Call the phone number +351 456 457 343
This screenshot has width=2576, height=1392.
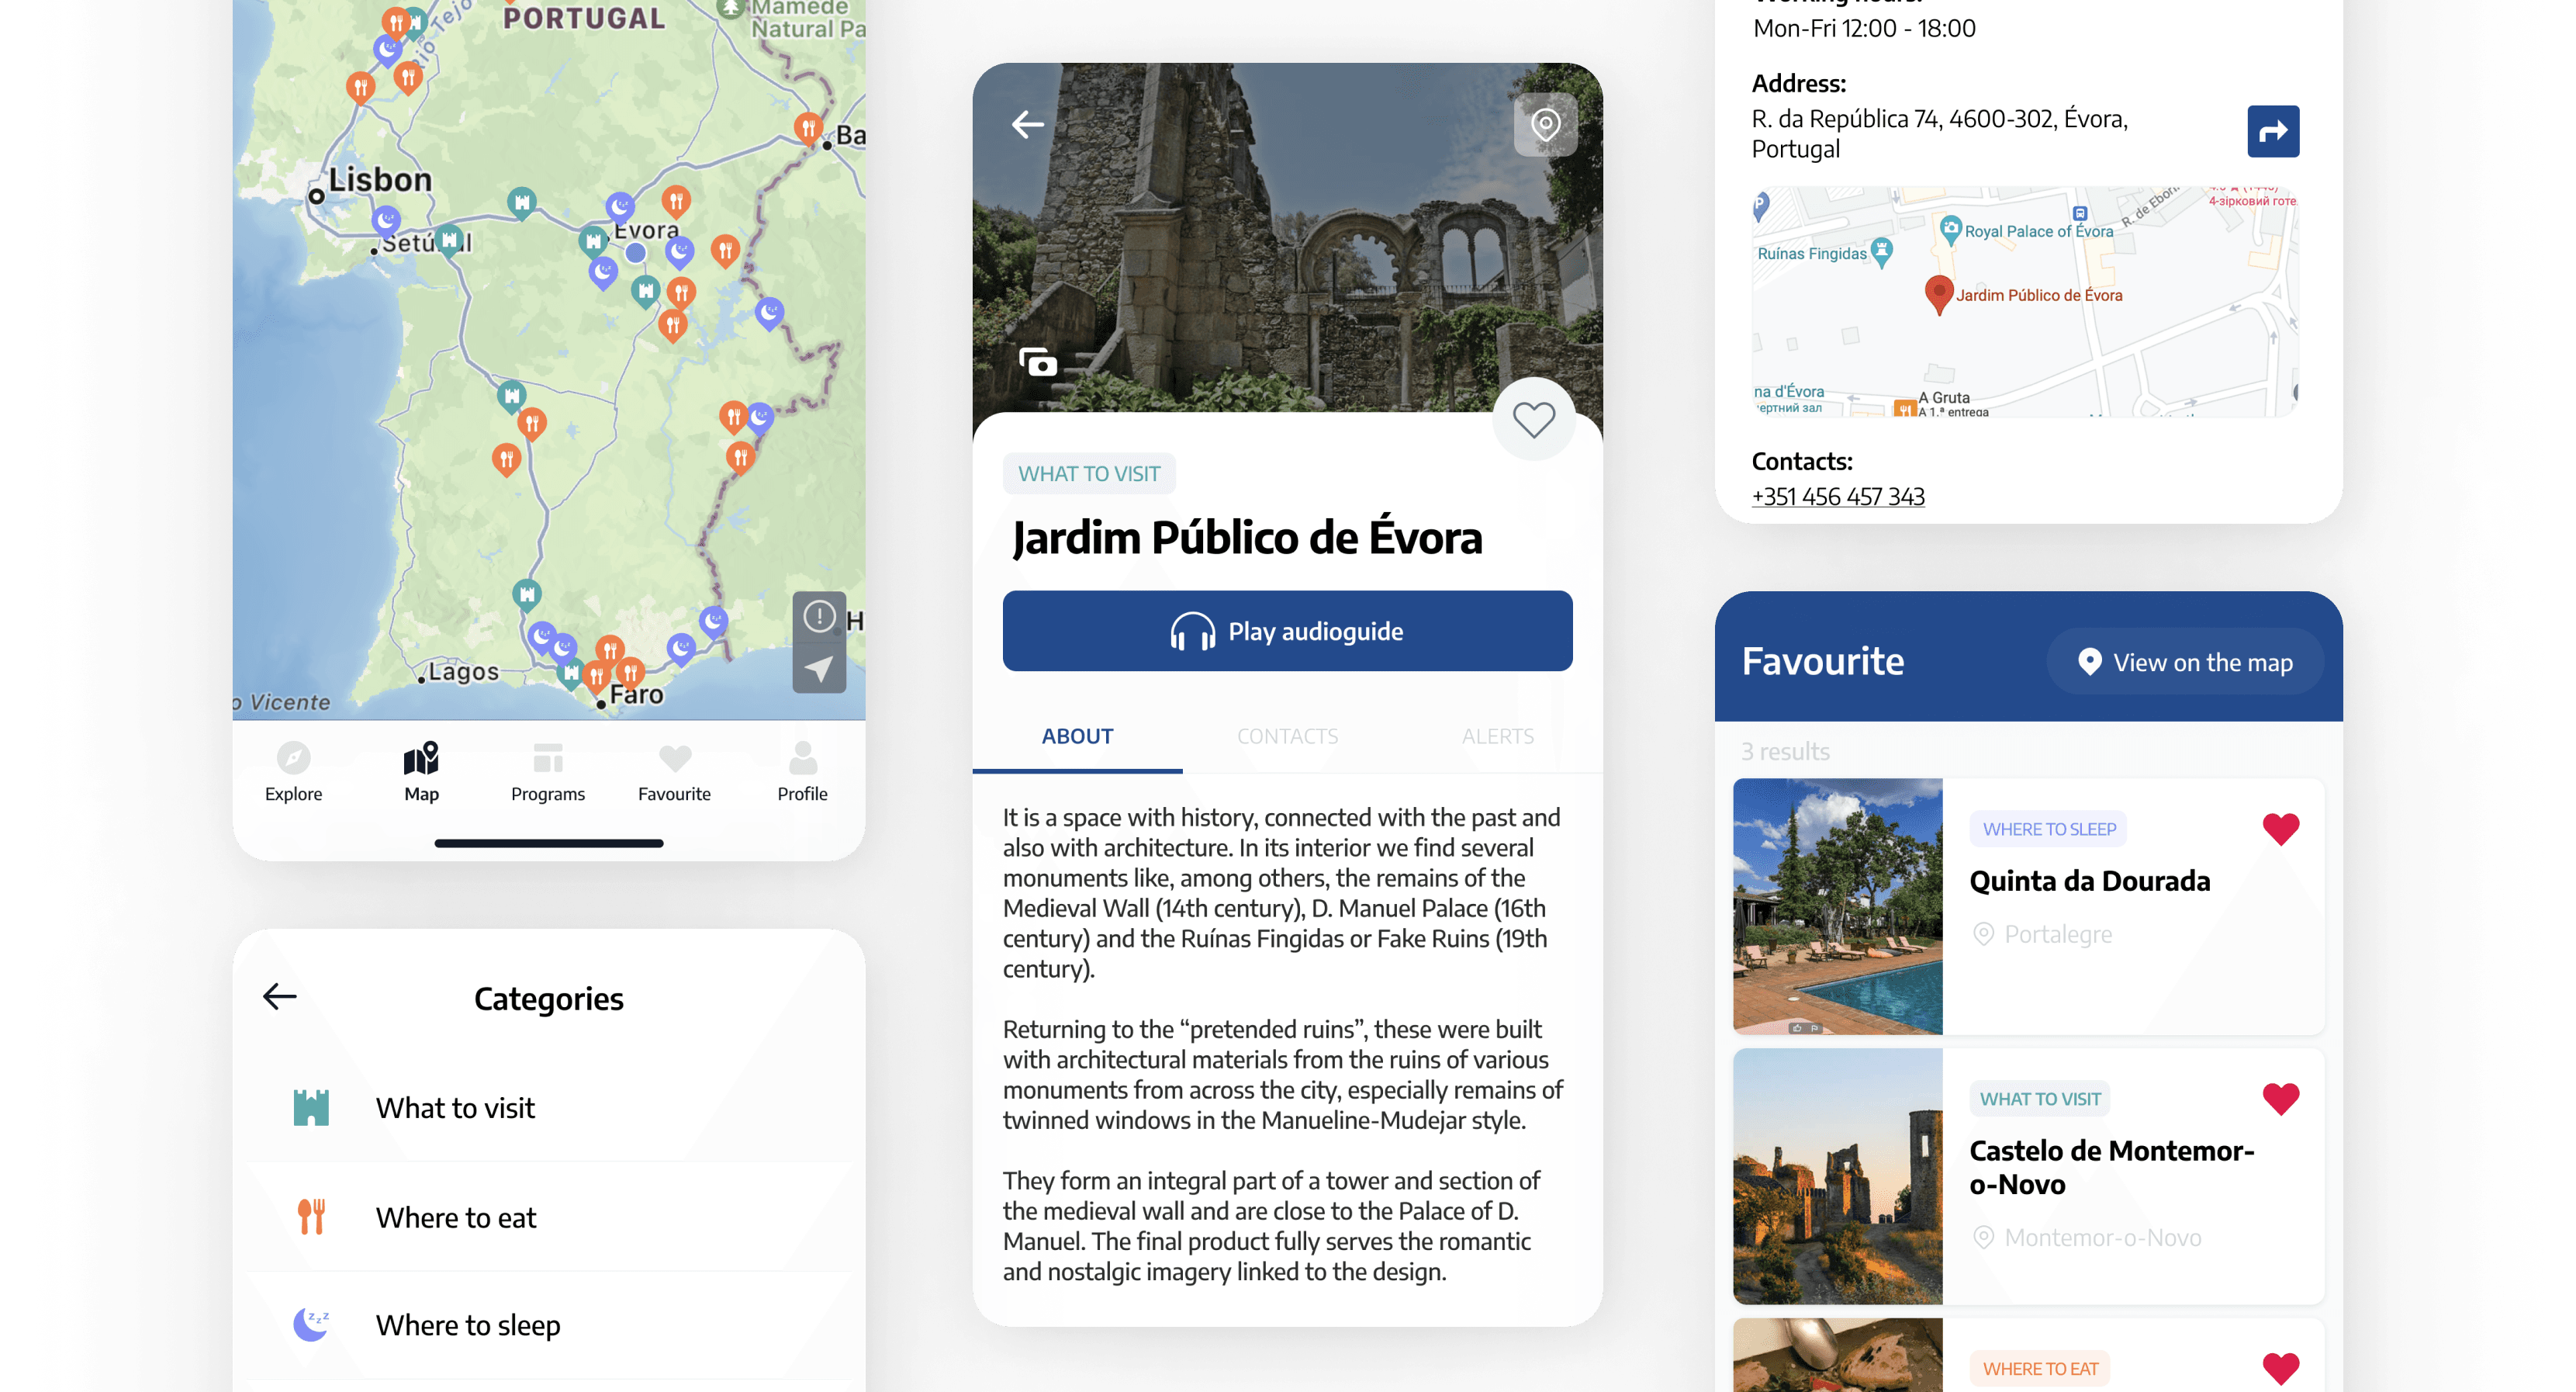tap(1838, 497)
